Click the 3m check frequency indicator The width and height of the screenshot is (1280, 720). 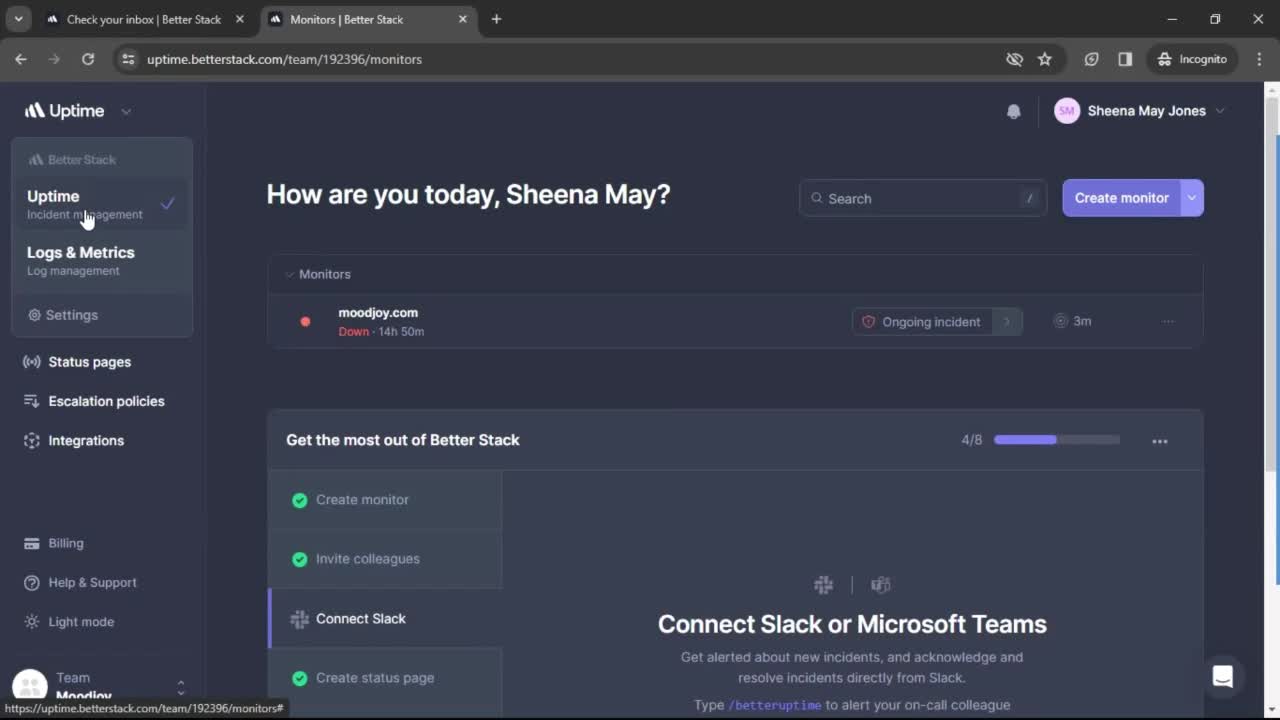click(1073, 321)
